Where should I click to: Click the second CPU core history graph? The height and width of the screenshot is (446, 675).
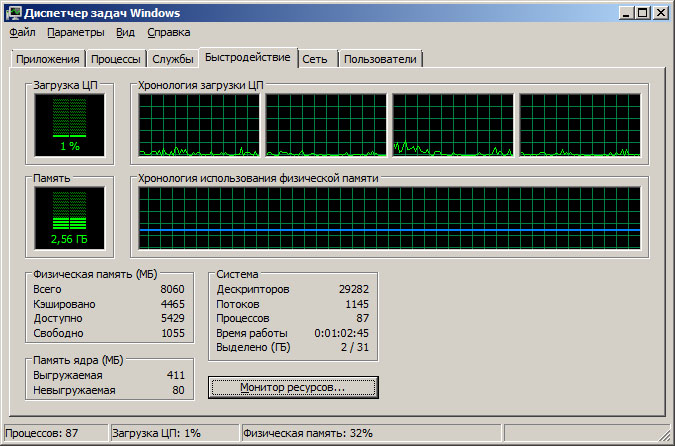[326, 125]
